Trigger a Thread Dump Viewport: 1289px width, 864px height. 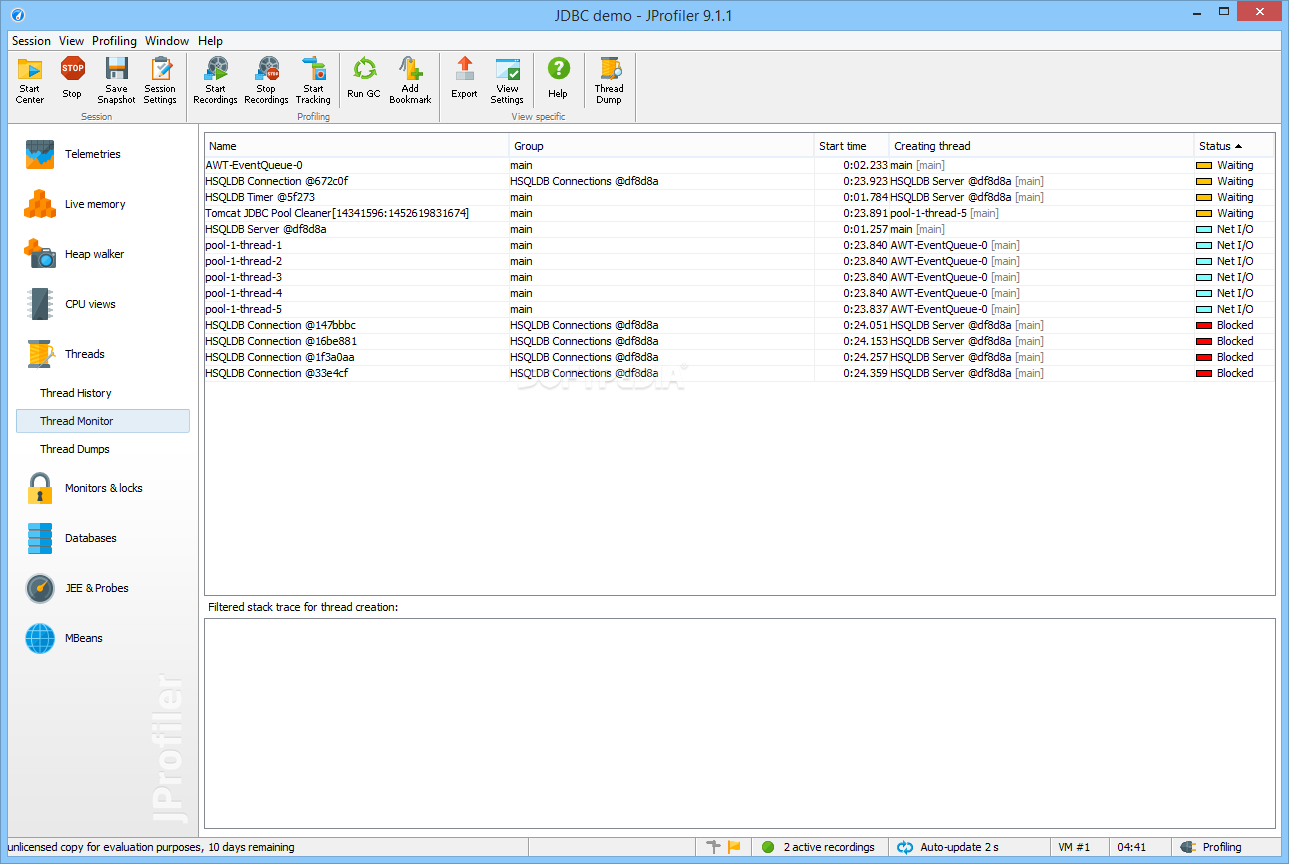point(609,80)
